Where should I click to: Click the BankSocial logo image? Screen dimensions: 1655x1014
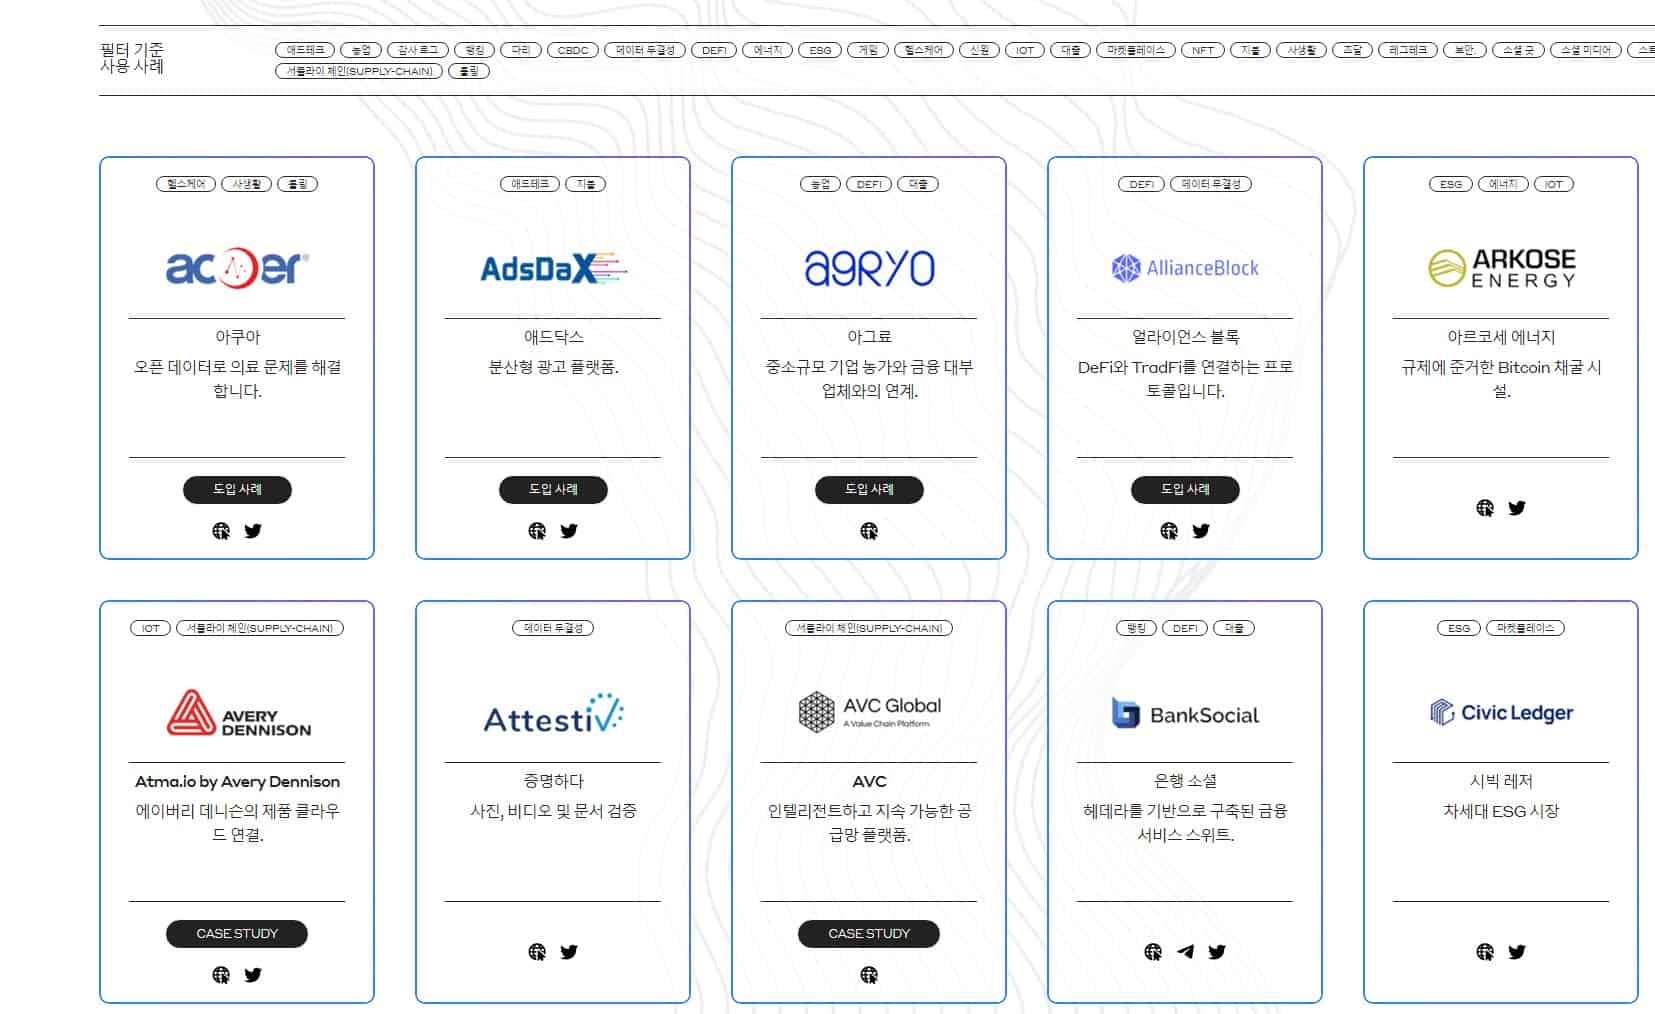[1185, 713]
